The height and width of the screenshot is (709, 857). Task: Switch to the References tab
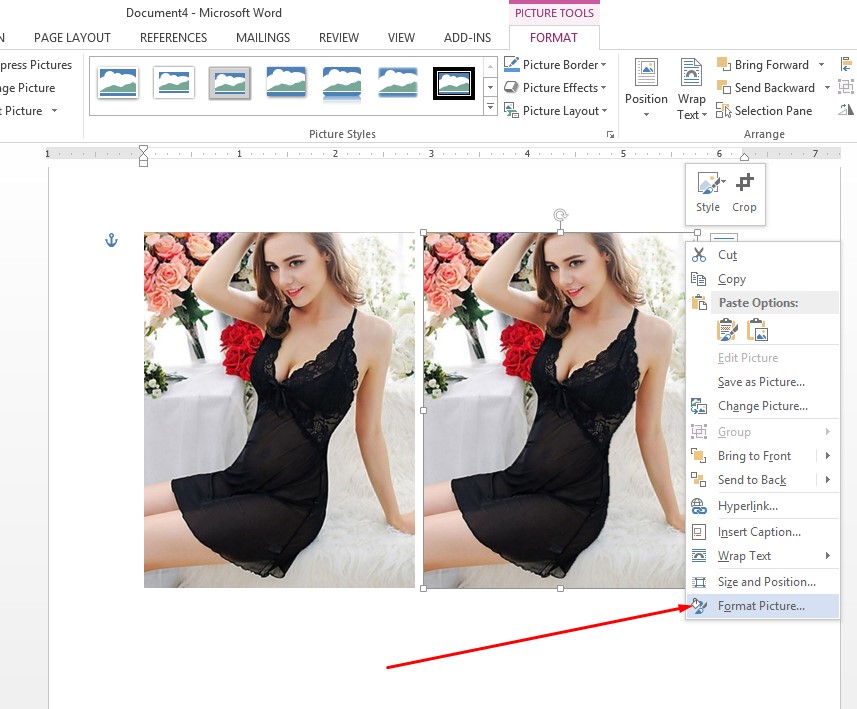173,37
